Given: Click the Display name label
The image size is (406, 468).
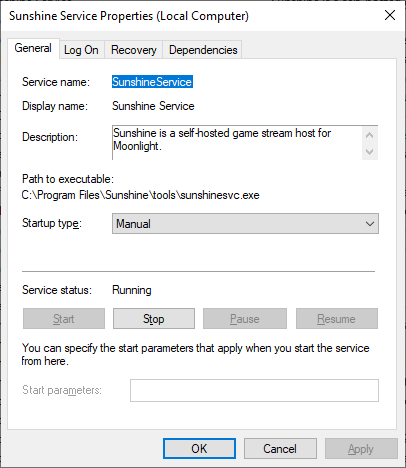Looking at the screenshot, I should pos(55,106).
